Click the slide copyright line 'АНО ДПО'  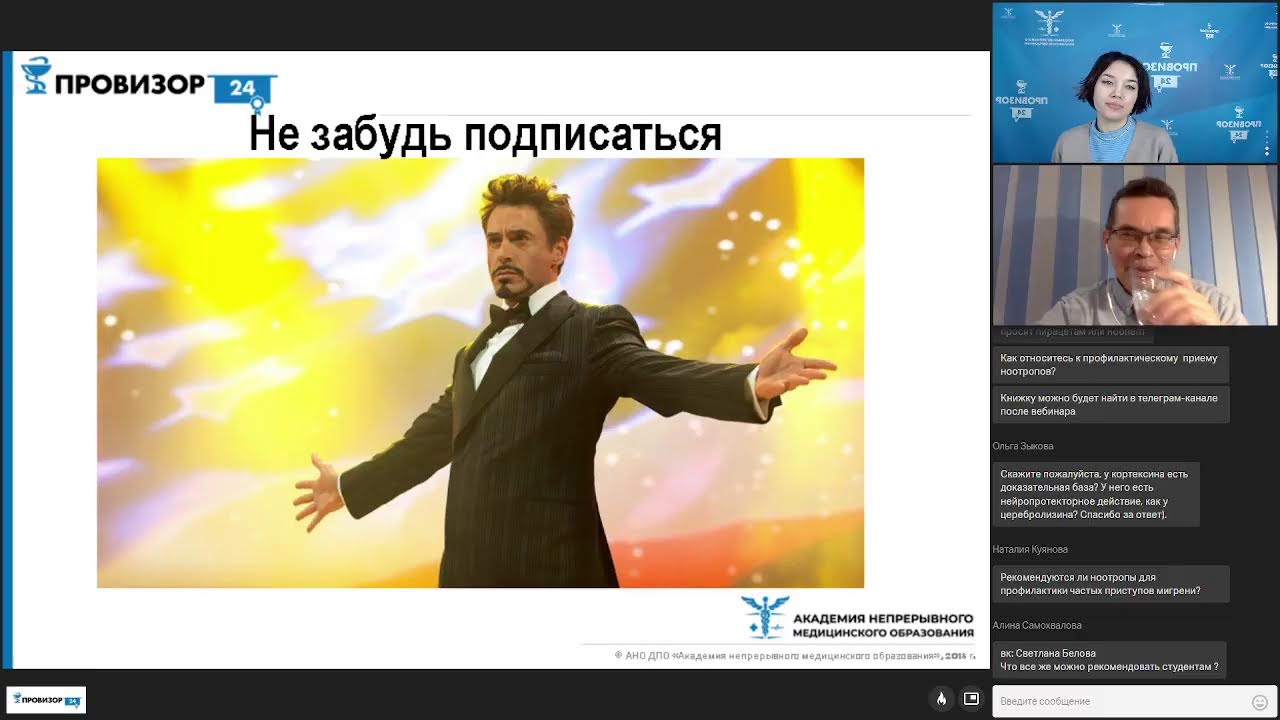click(794, 655)
